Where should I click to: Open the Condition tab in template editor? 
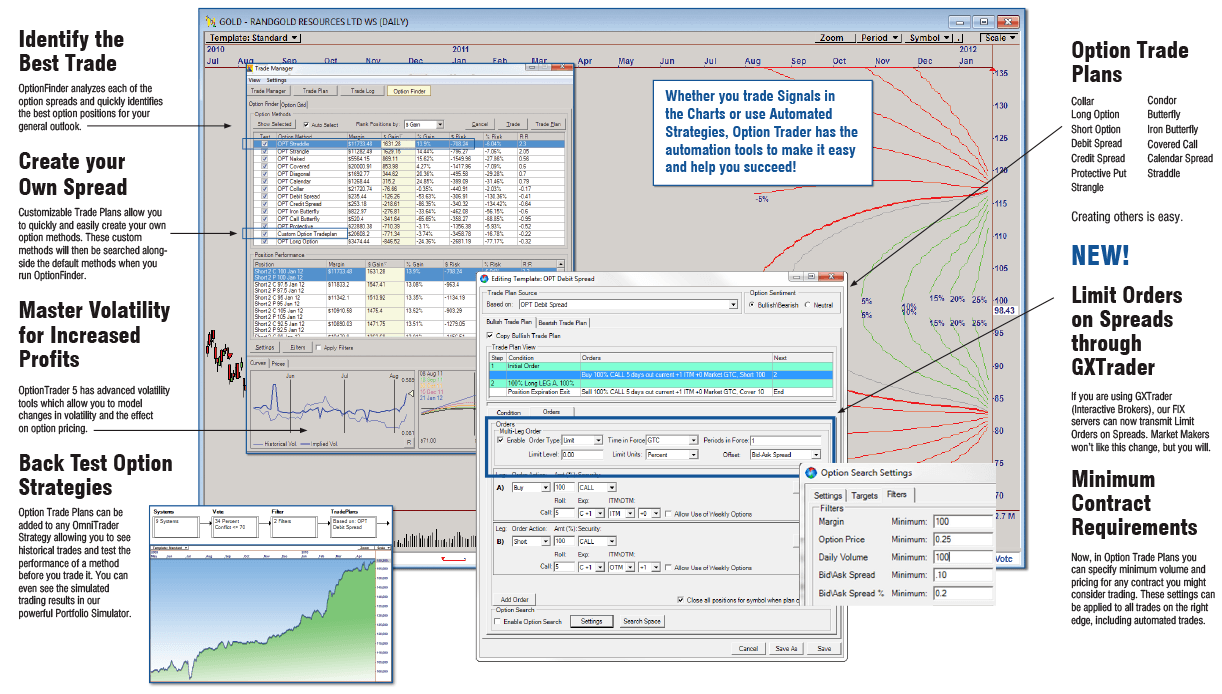(x=508, y=412)
